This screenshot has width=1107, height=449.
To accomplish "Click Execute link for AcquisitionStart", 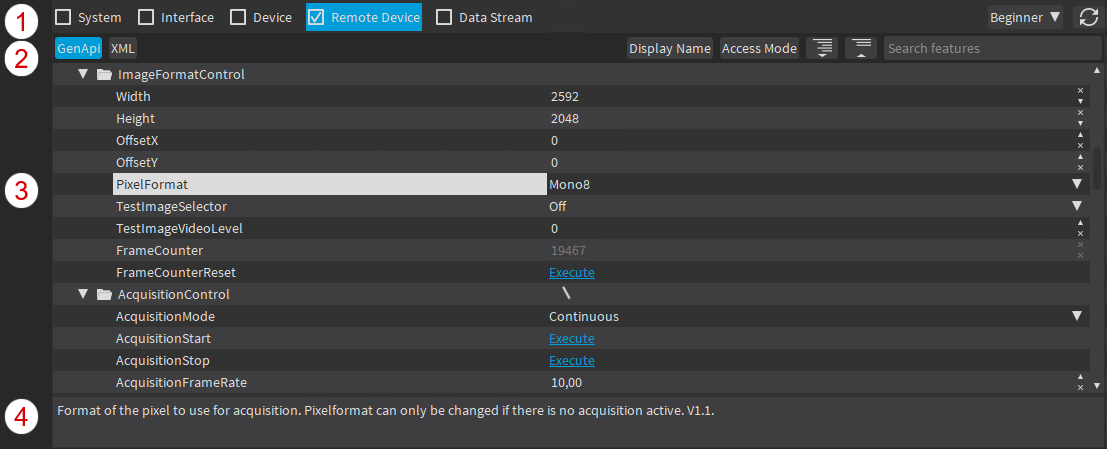I will point(572,338).
